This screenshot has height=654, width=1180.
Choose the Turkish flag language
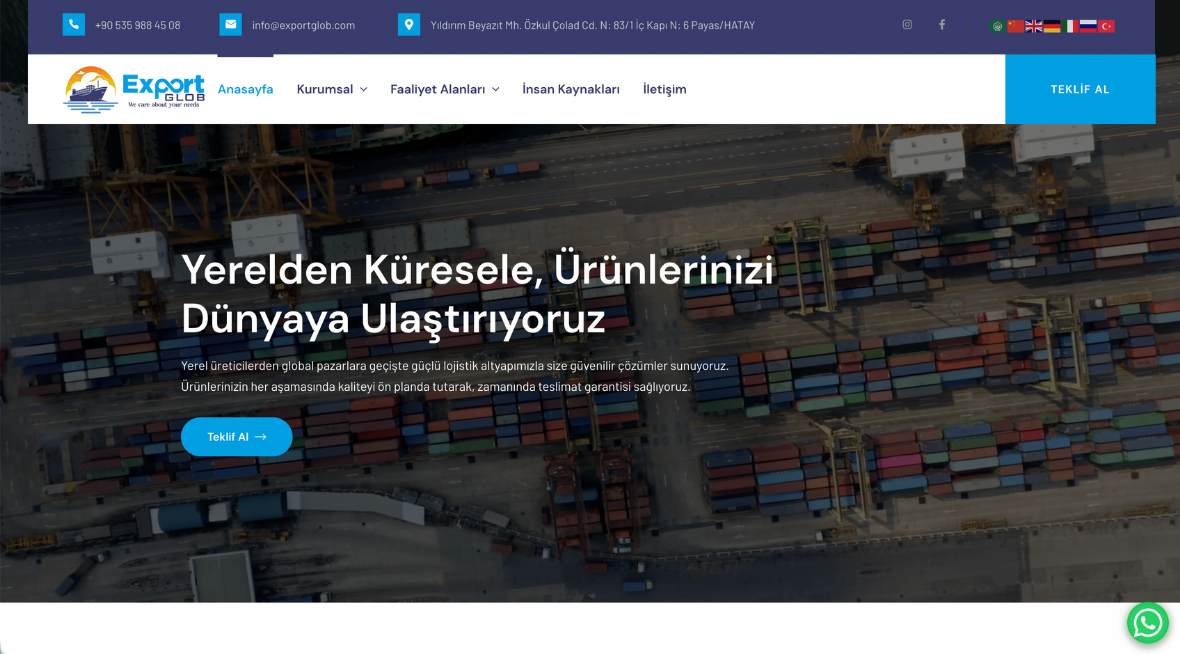coord(1106,26)
